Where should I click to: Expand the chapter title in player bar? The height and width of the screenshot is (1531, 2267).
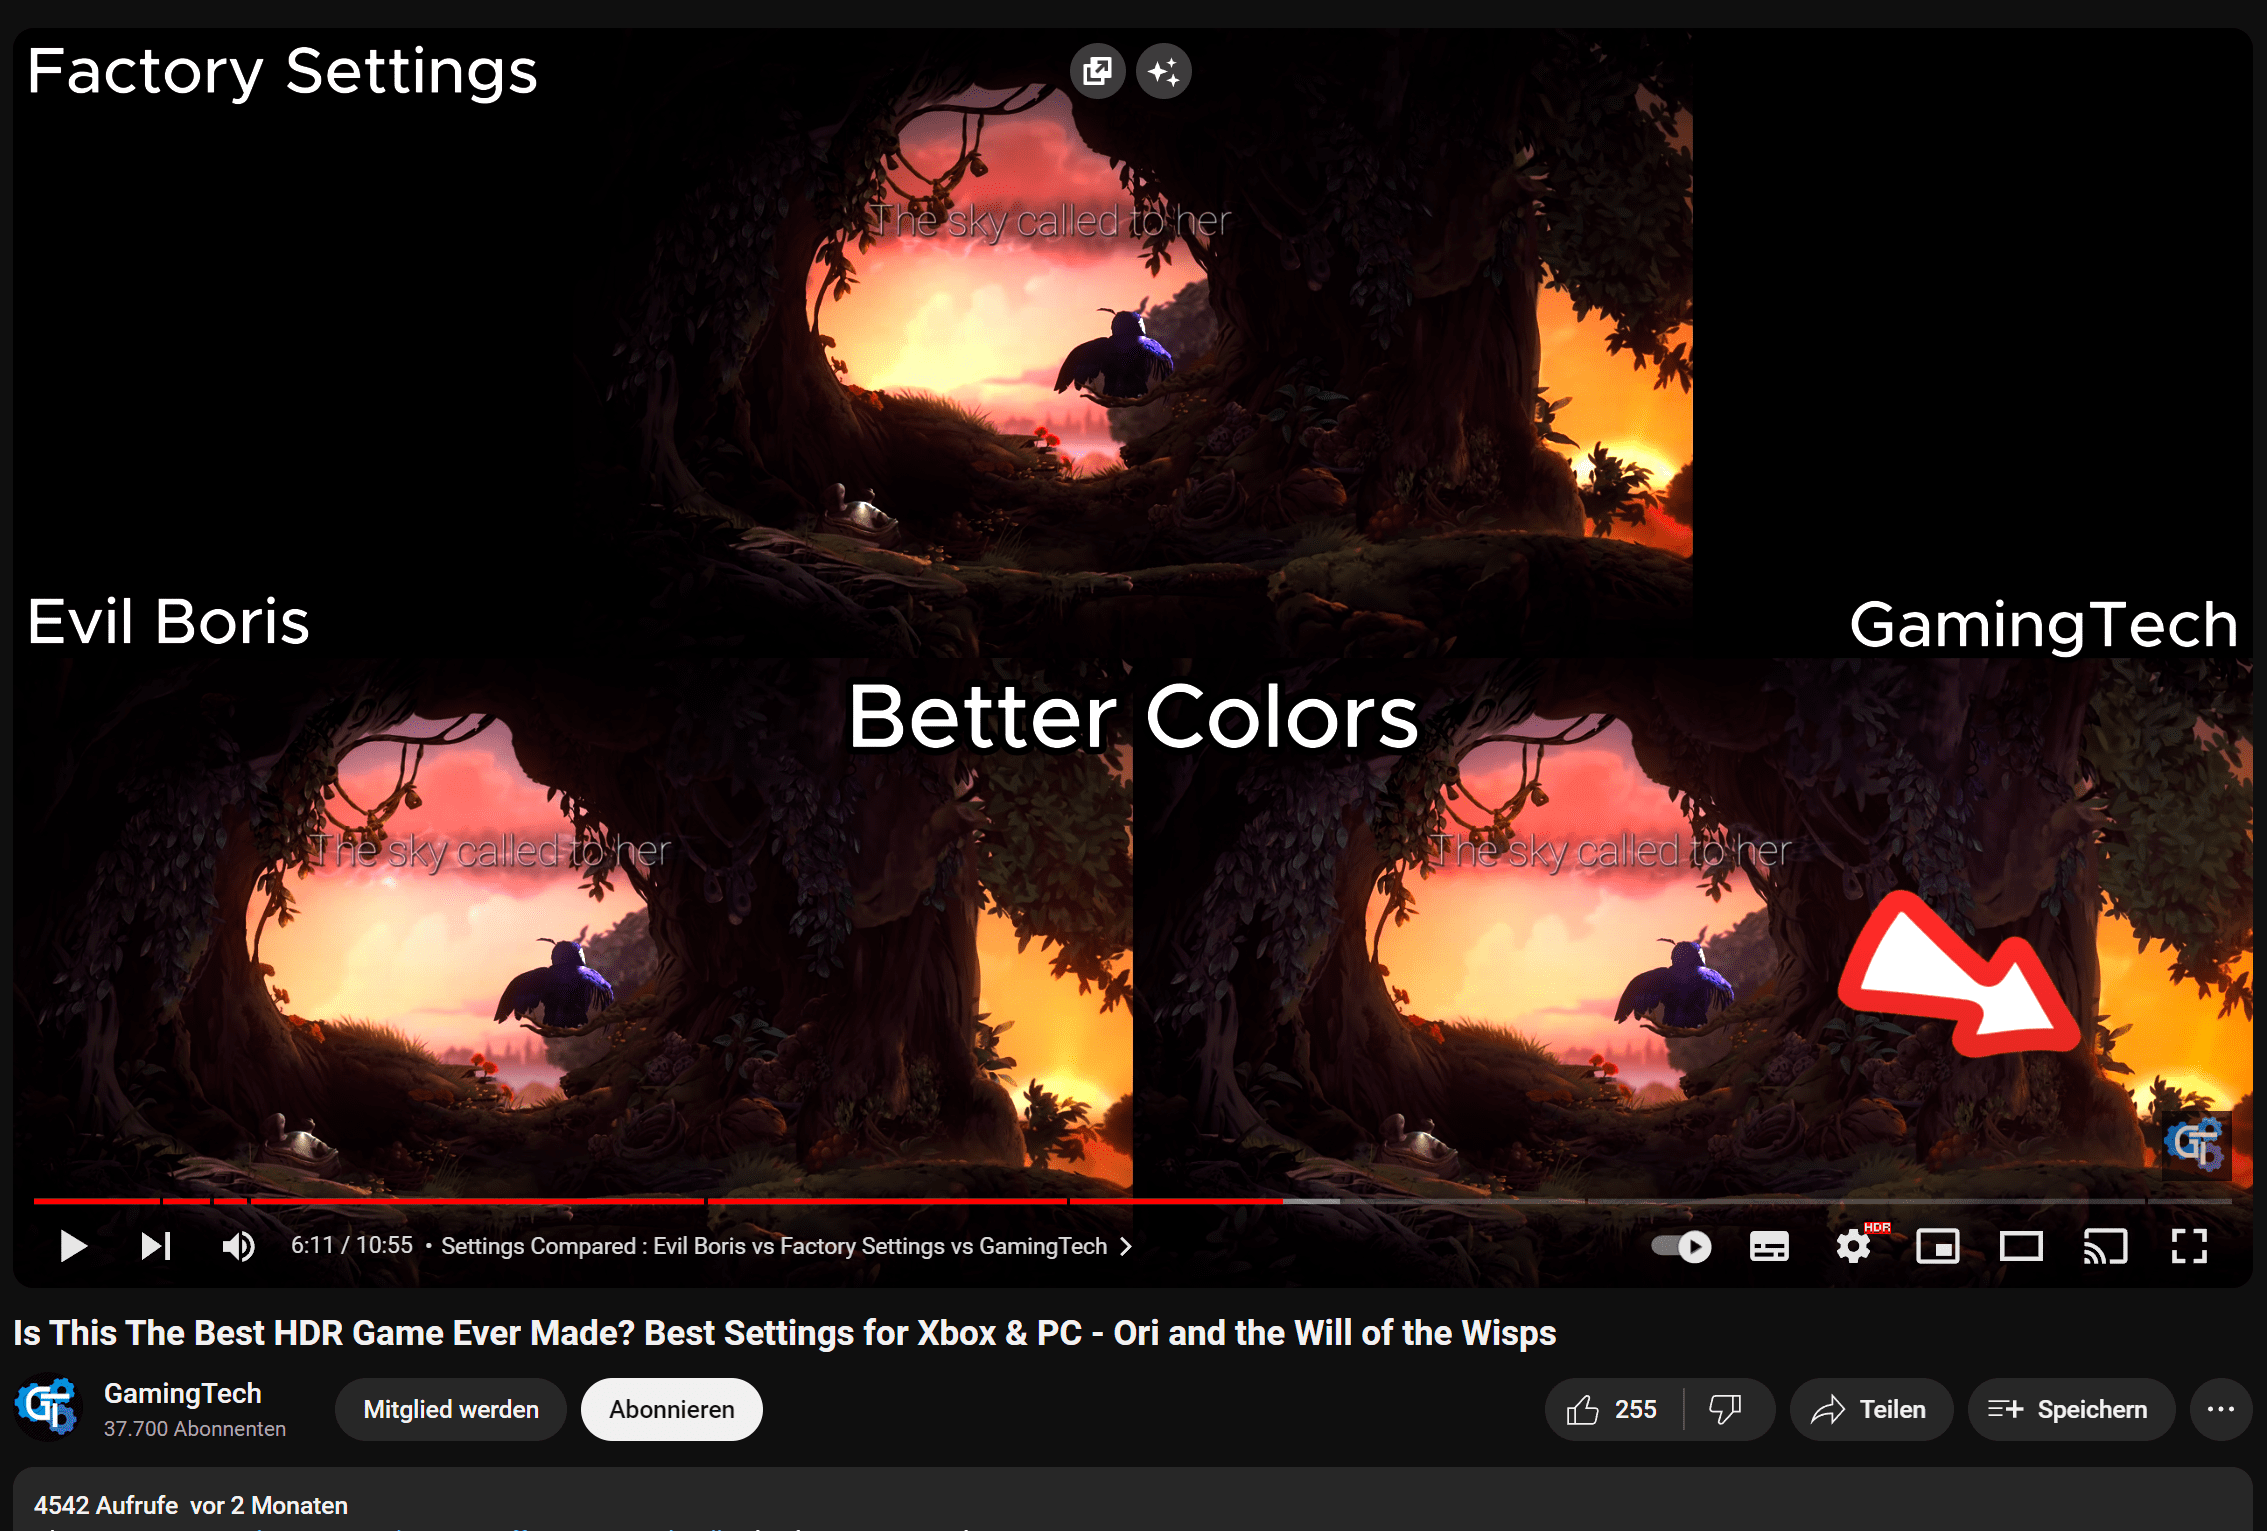[787, 1246]
